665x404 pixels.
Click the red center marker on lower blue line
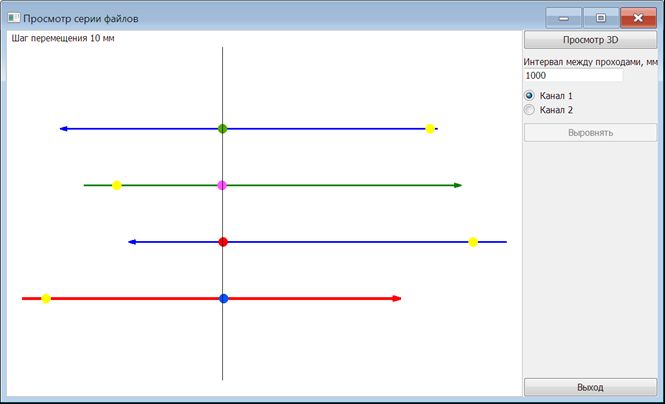[223, 242]
